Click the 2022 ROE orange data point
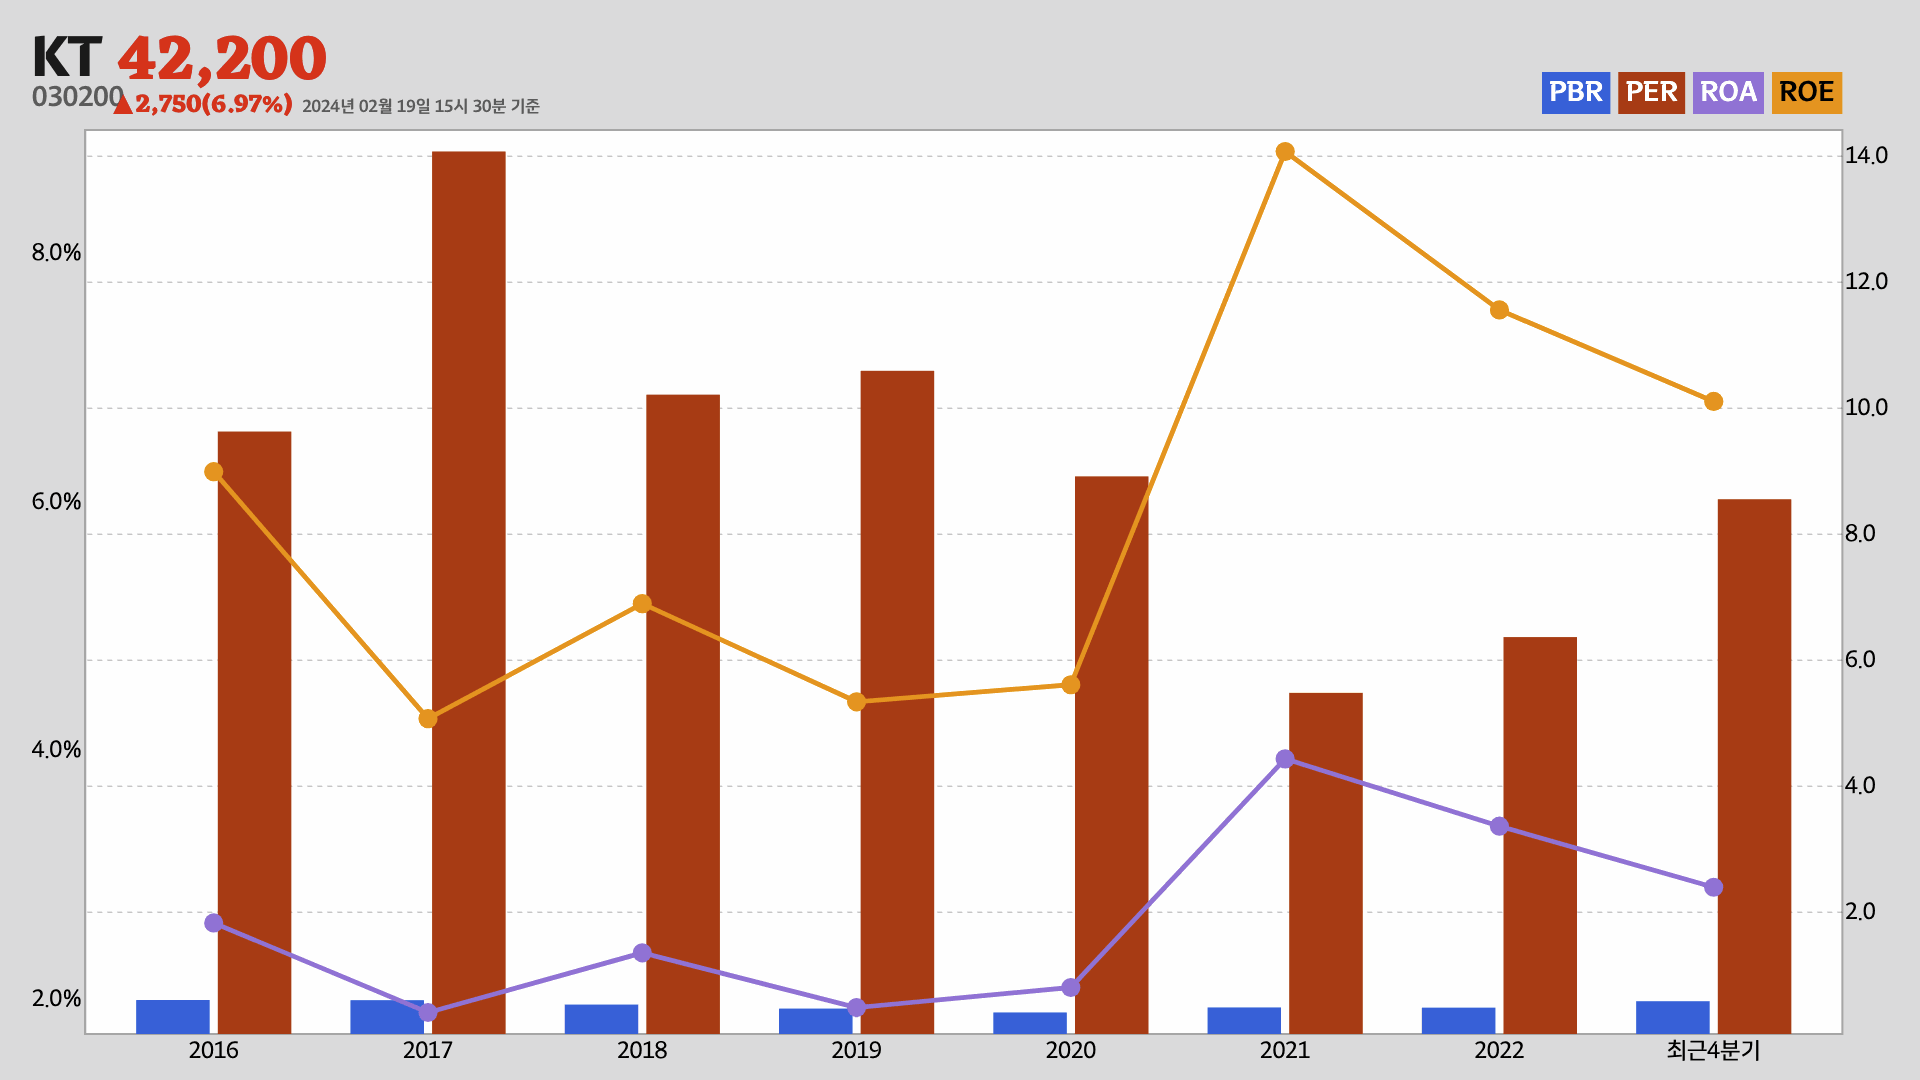The image size is (1920, 1080). click(1499, 310)
